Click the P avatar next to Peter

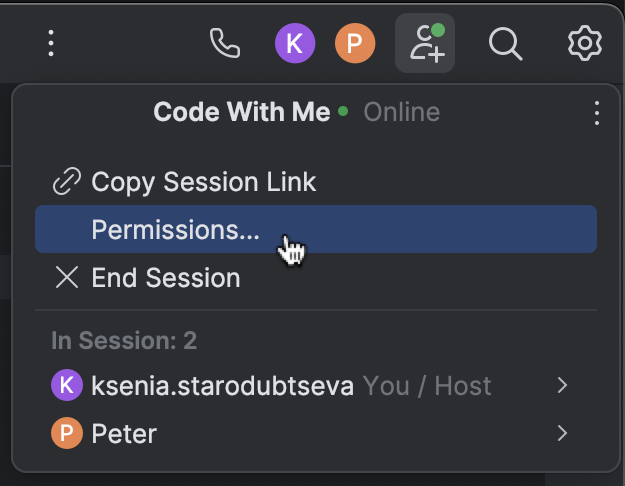[67, 433]
